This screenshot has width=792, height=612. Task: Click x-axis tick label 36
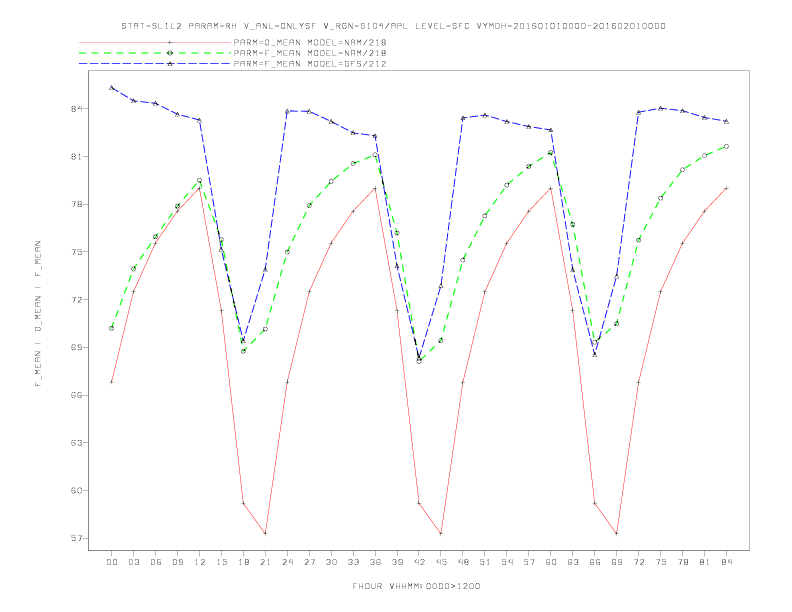tap(375, 562)
